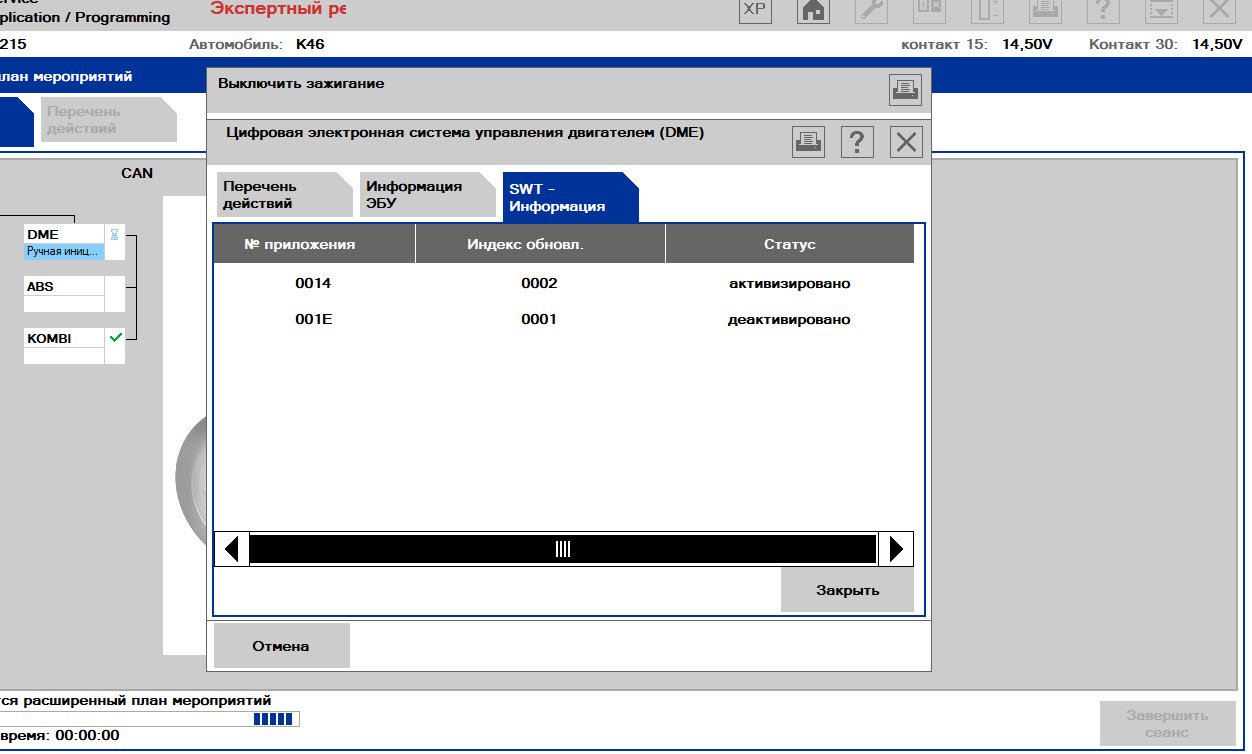This screenshot has width=1252, height=754.
Task: Open Перечень действий tab in DME dialog
Action: [x=279, y=195]
